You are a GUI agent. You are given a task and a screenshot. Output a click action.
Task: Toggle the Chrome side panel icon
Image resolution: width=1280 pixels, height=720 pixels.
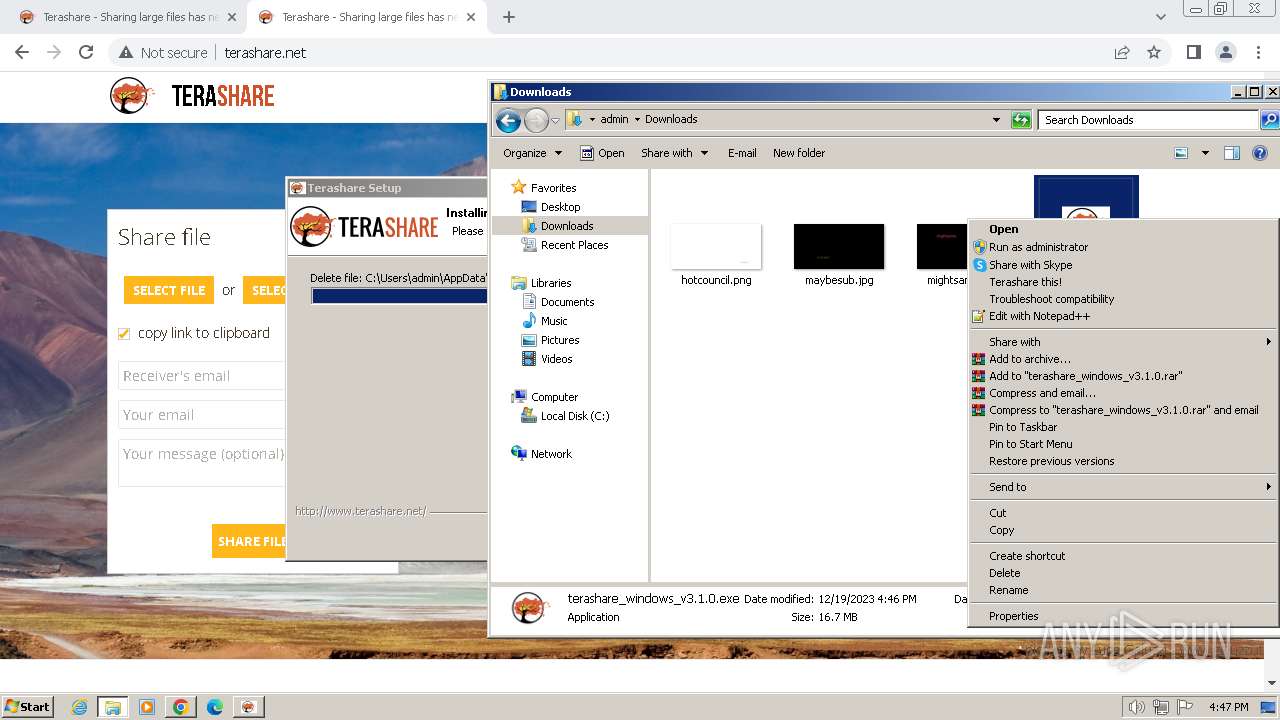(x=1193, y=52)
